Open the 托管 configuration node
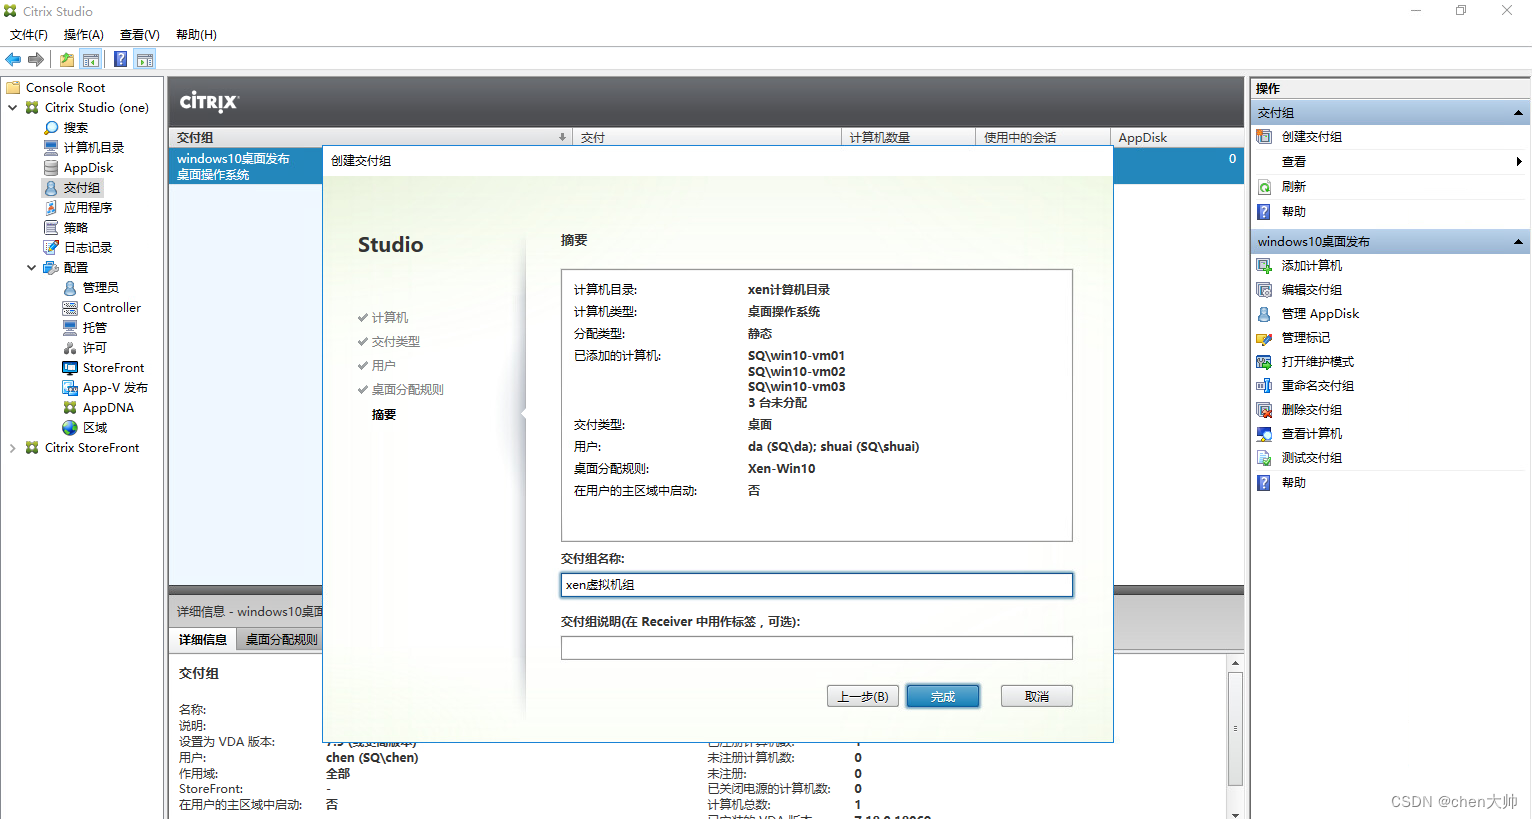The image size is (1532, 819). pos(94,328)
